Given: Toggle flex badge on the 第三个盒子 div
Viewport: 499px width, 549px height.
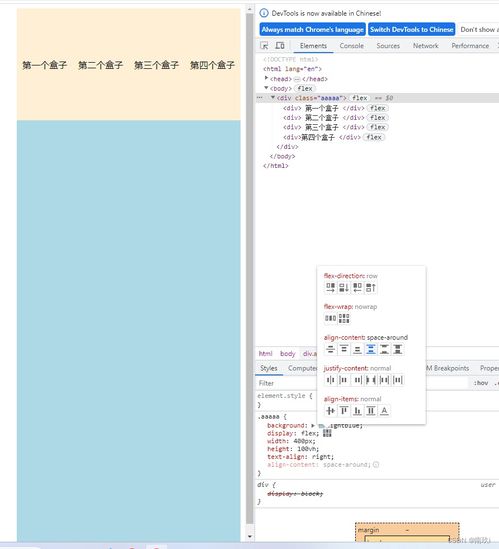Looking at the screenshot, I should (x=378, y=127).
